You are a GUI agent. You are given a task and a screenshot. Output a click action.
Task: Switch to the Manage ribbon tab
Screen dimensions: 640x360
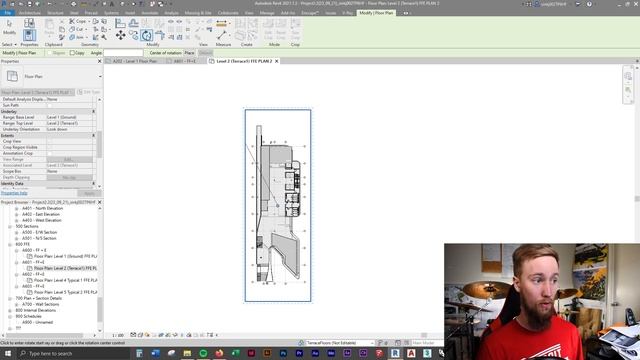coord(267,13)
